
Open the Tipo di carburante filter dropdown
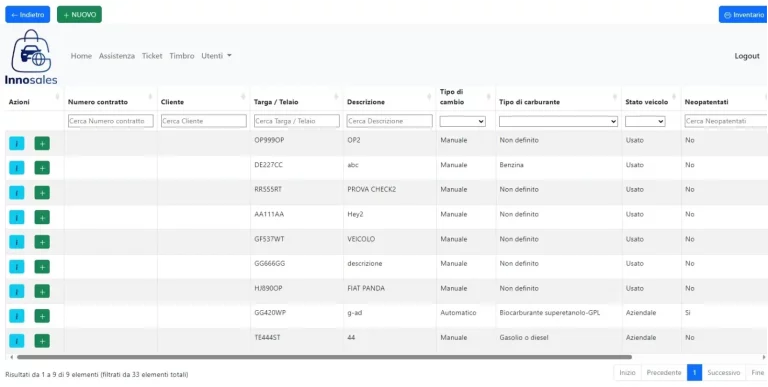coord(558,121)
